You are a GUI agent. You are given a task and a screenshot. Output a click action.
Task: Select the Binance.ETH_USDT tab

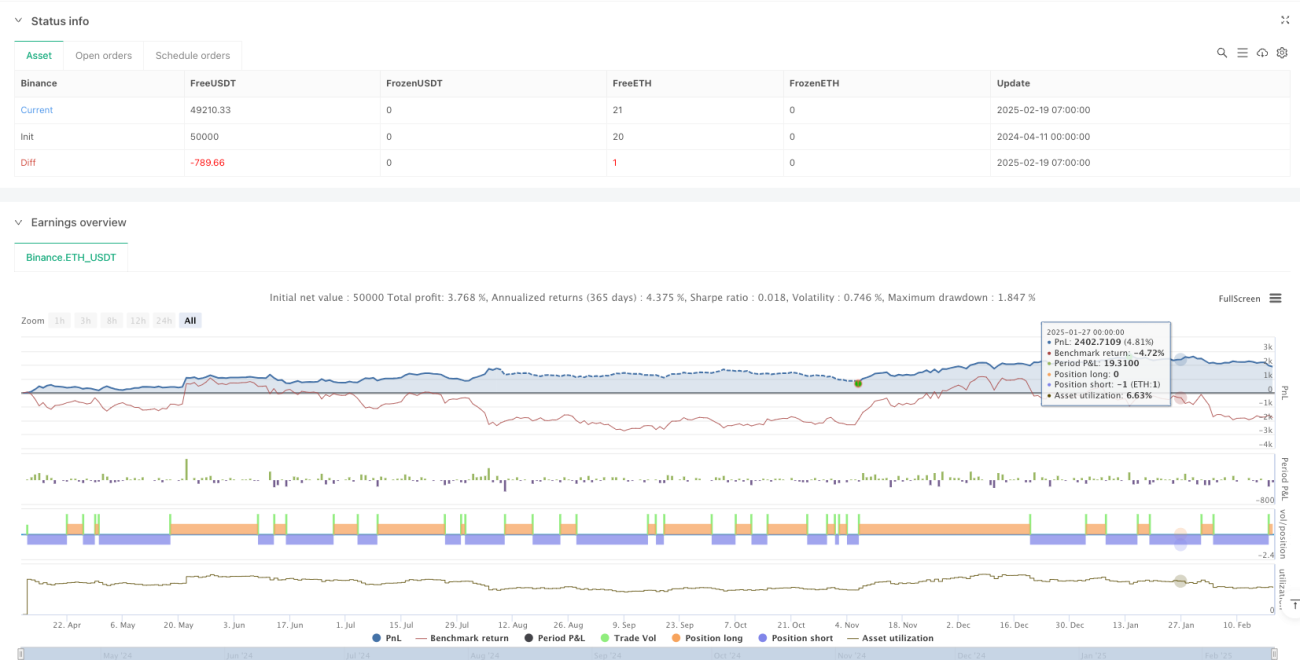(x=71, y=258)
